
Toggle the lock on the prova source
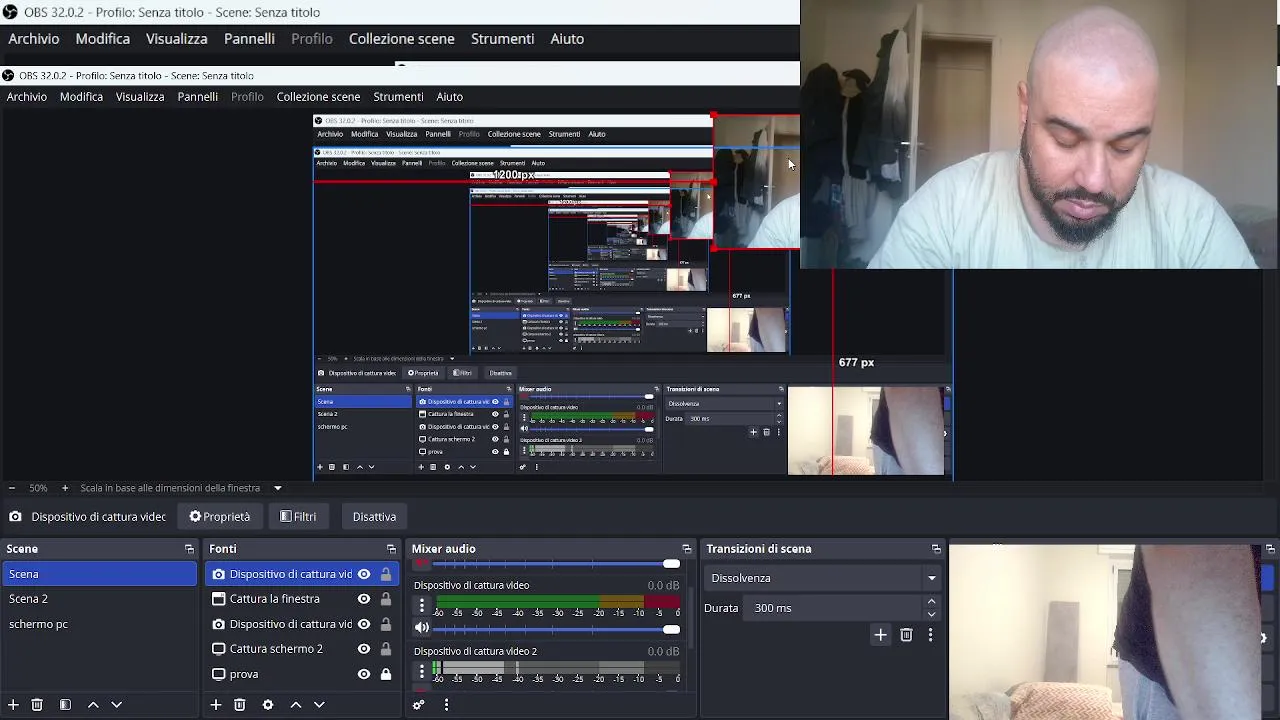(x=386, y=674)
